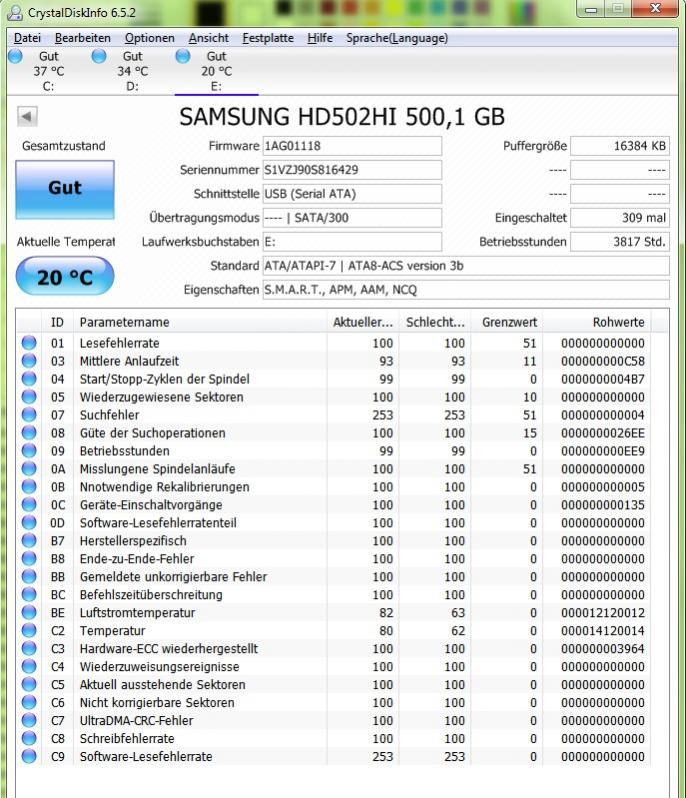Click the blue Gut health status button
The height and width of the screenshot is (798, 686).
[x=65, y=189]
